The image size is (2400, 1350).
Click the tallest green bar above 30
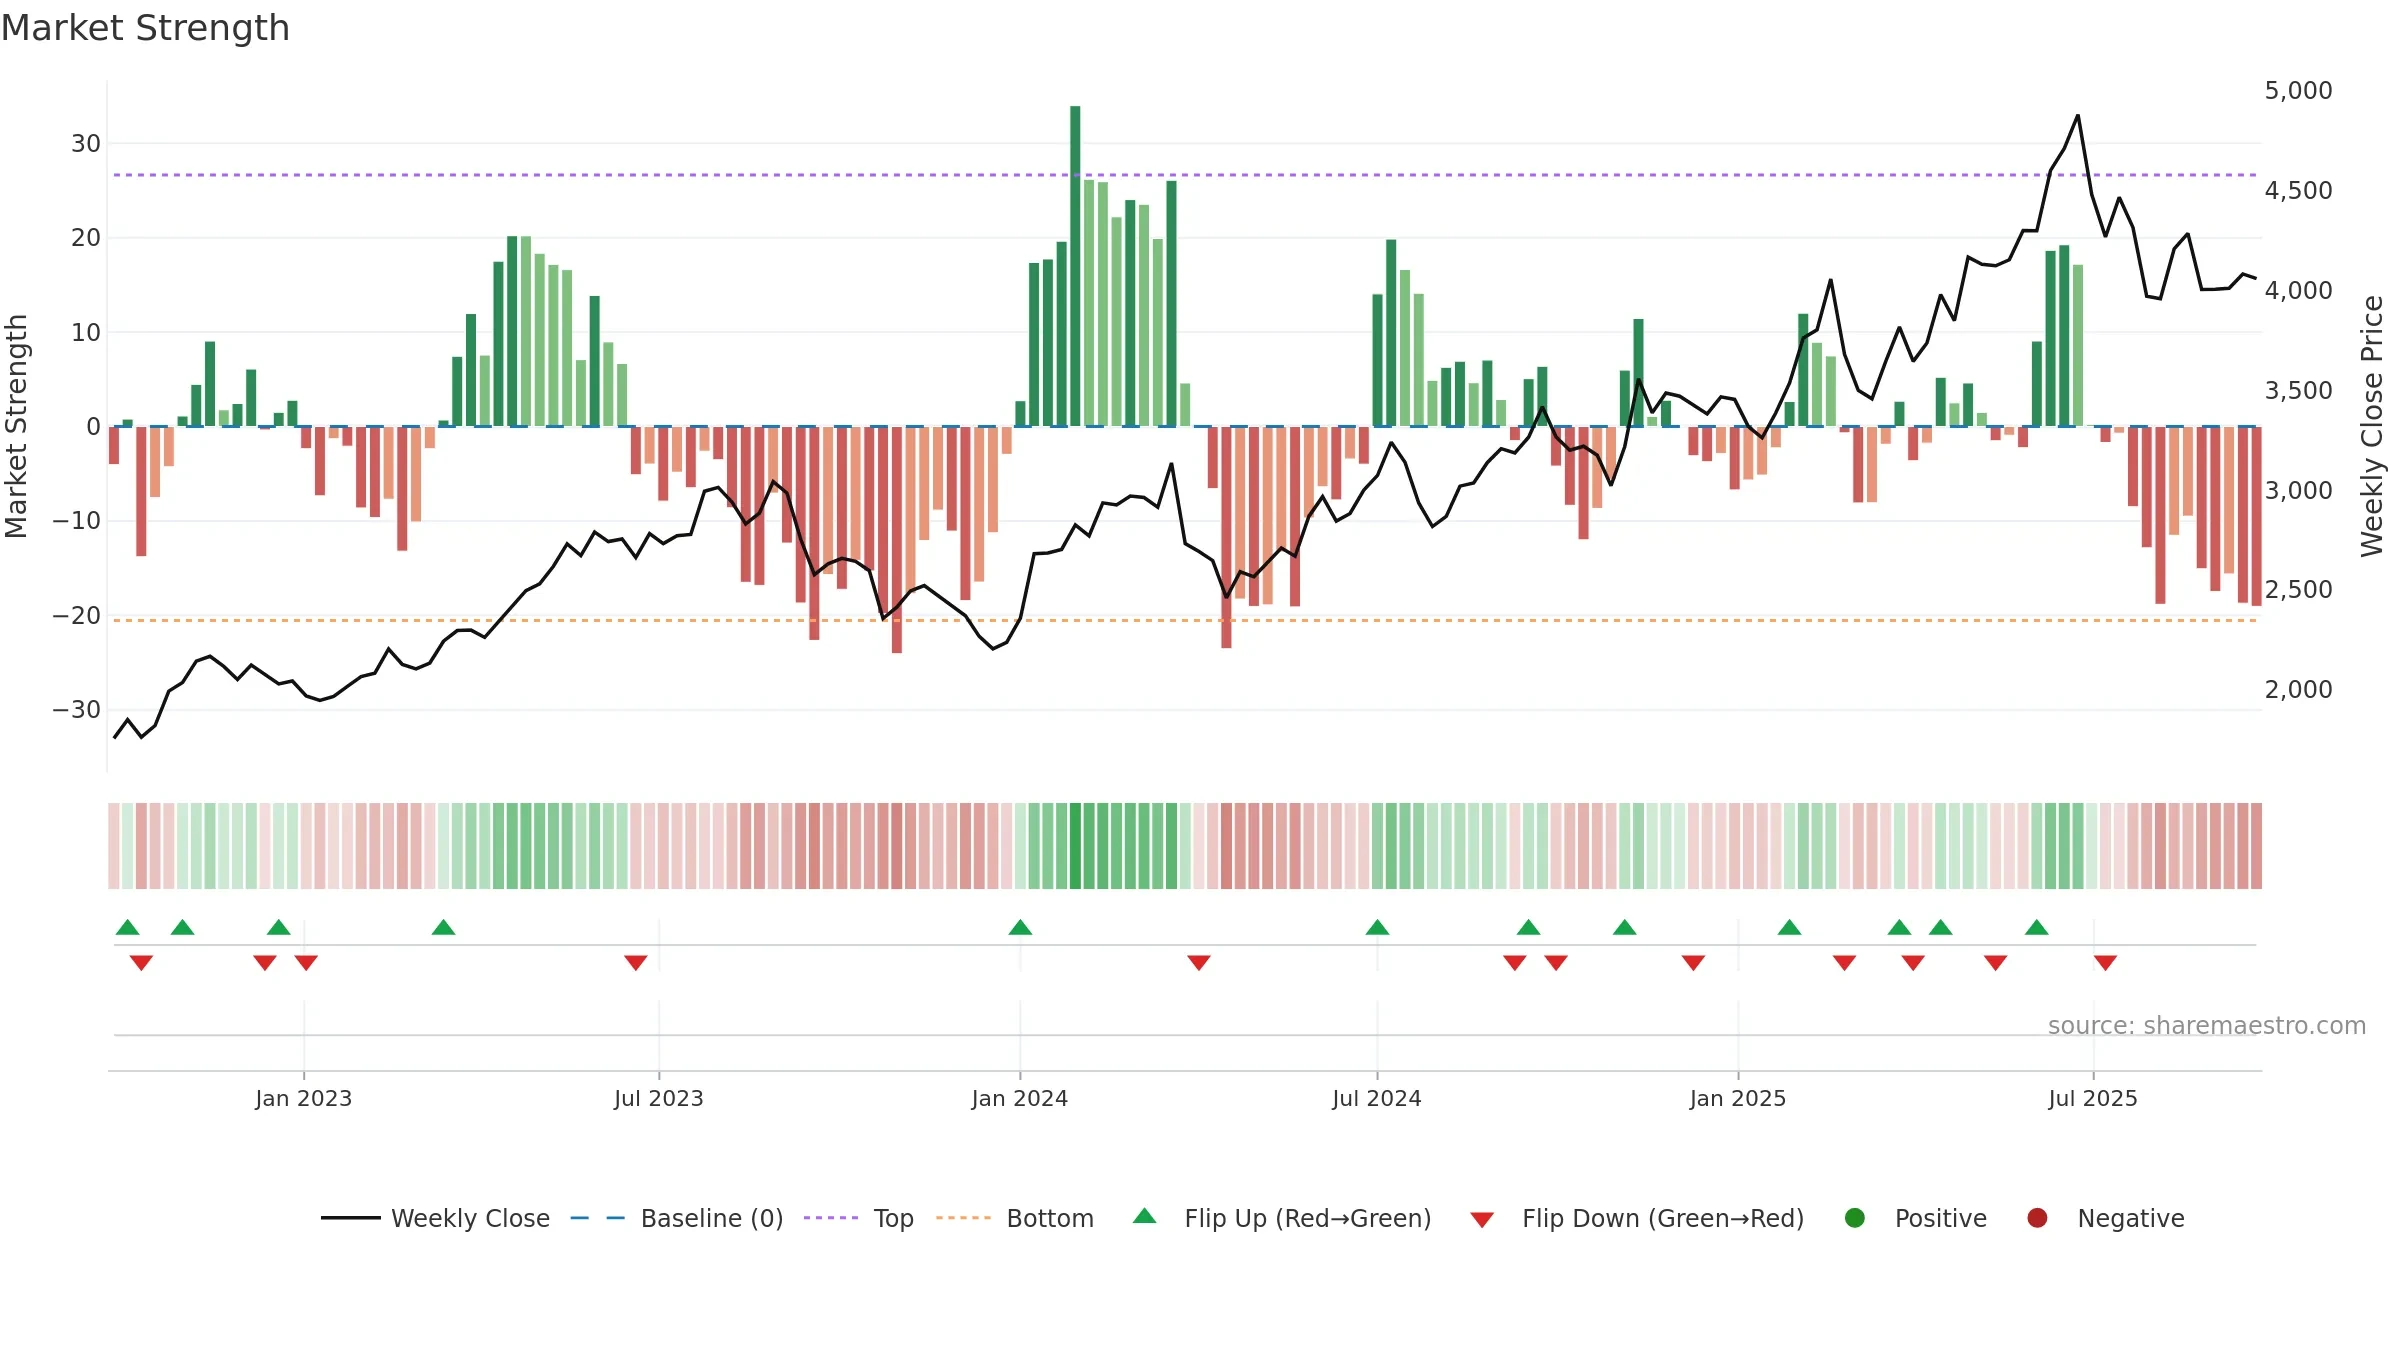point(1075,266)
